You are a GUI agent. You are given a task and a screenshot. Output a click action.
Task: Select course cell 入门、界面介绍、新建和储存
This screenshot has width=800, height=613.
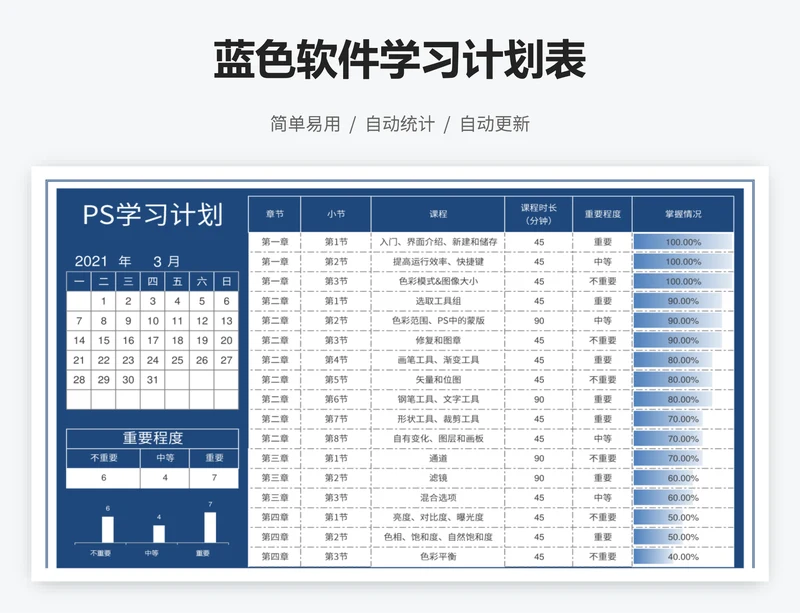438,242
